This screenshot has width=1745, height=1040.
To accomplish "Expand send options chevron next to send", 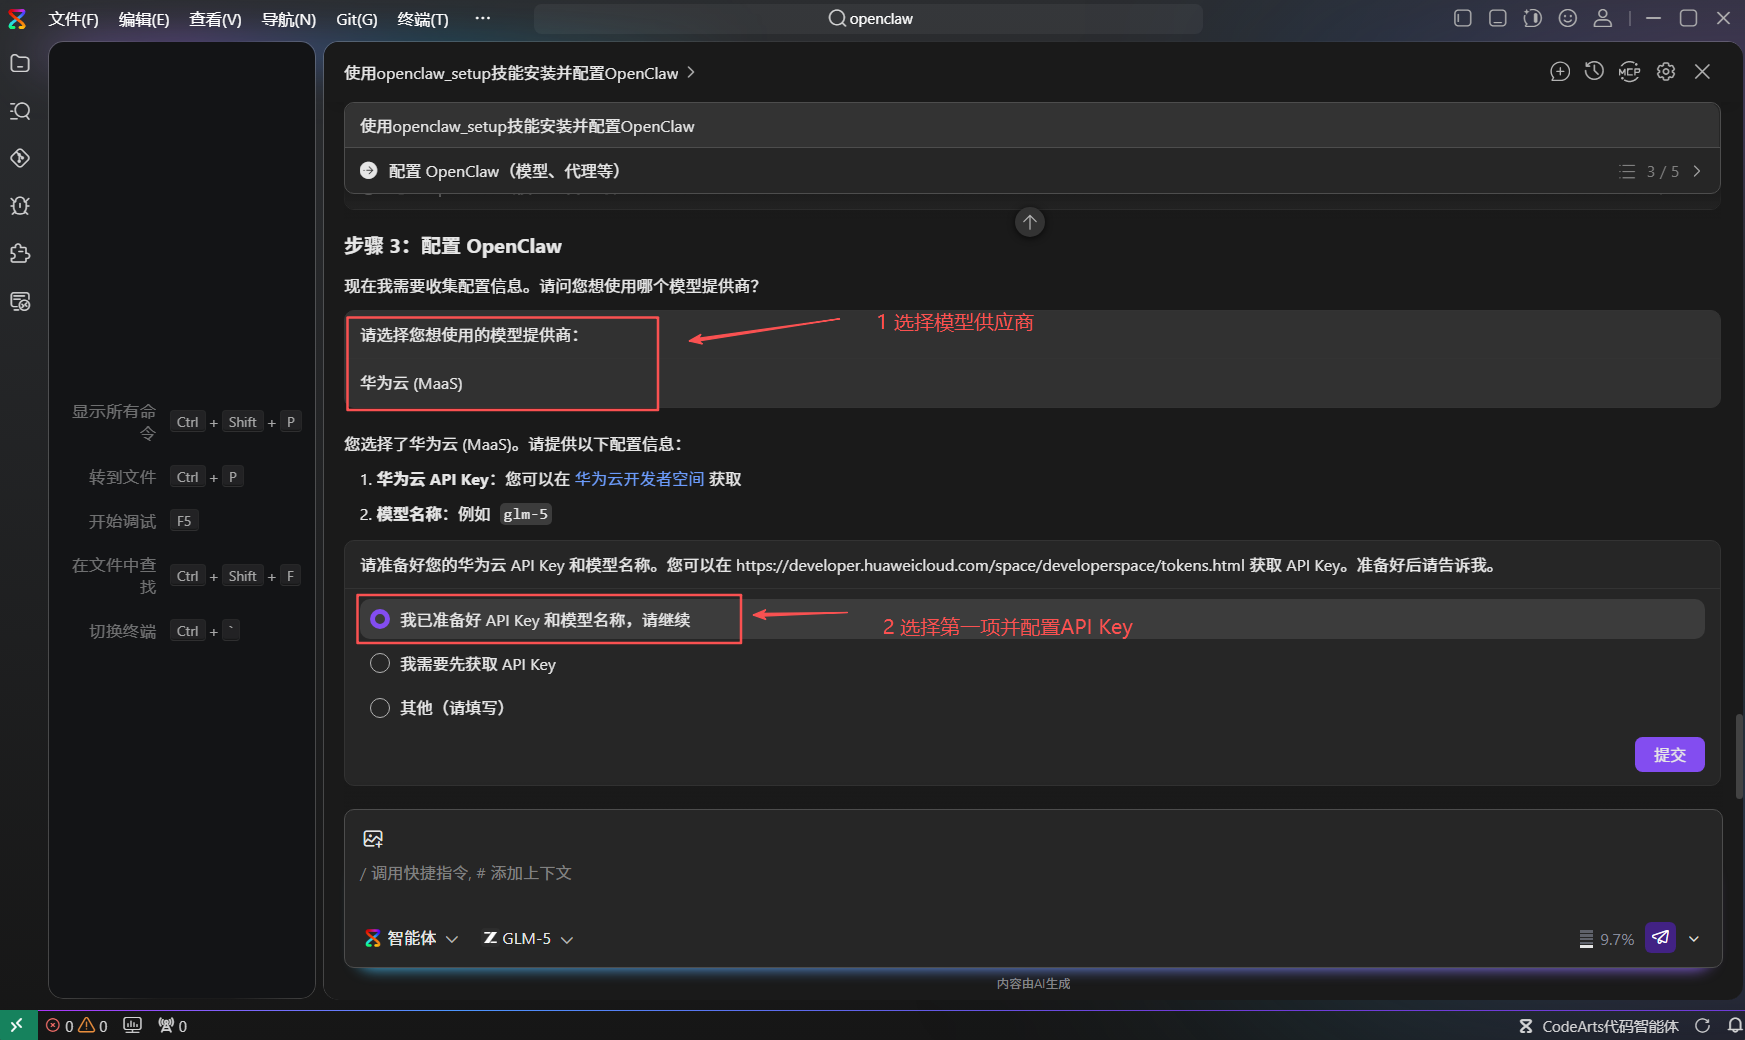I will coord(1694,939).
